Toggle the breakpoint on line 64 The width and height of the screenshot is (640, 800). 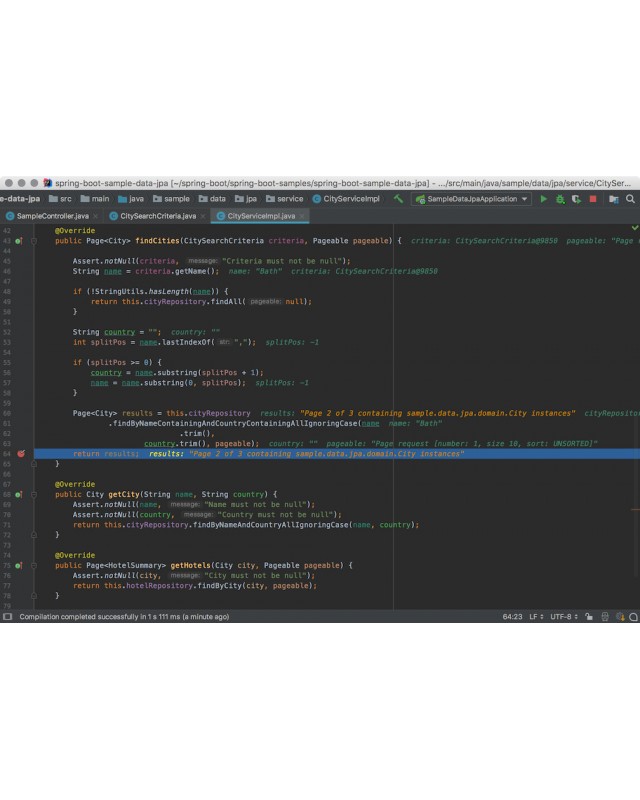[x=20, y=454]
